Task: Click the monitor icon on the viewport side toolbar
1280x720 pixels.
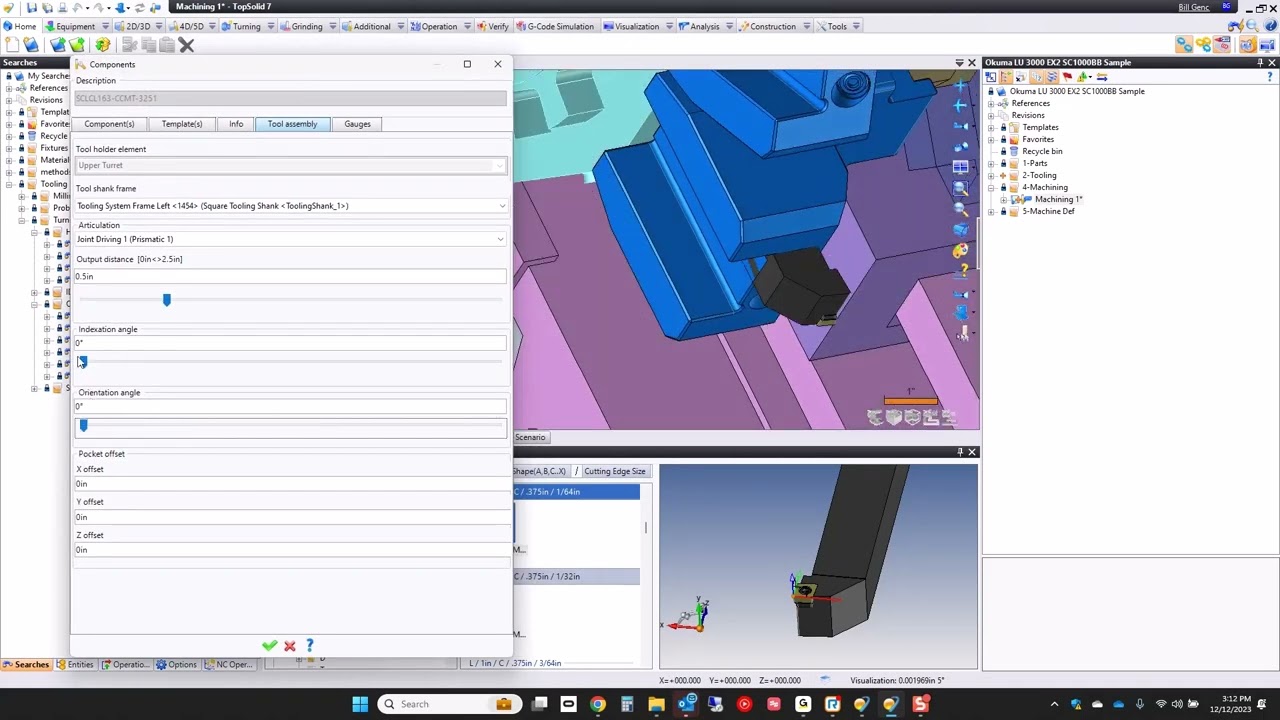Action: [x=961, y=167]
